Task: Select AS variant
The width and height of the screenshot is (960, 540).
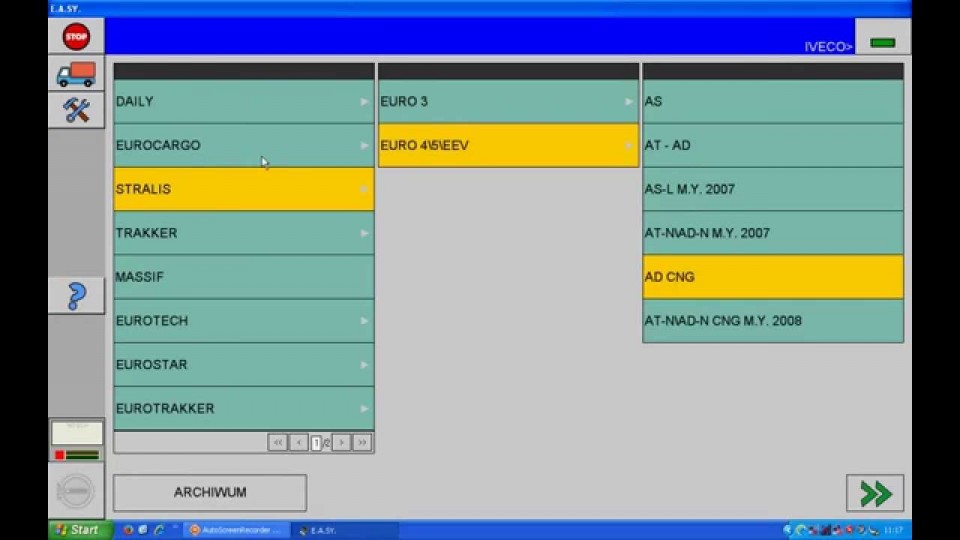Action: [x=773, y=102]
